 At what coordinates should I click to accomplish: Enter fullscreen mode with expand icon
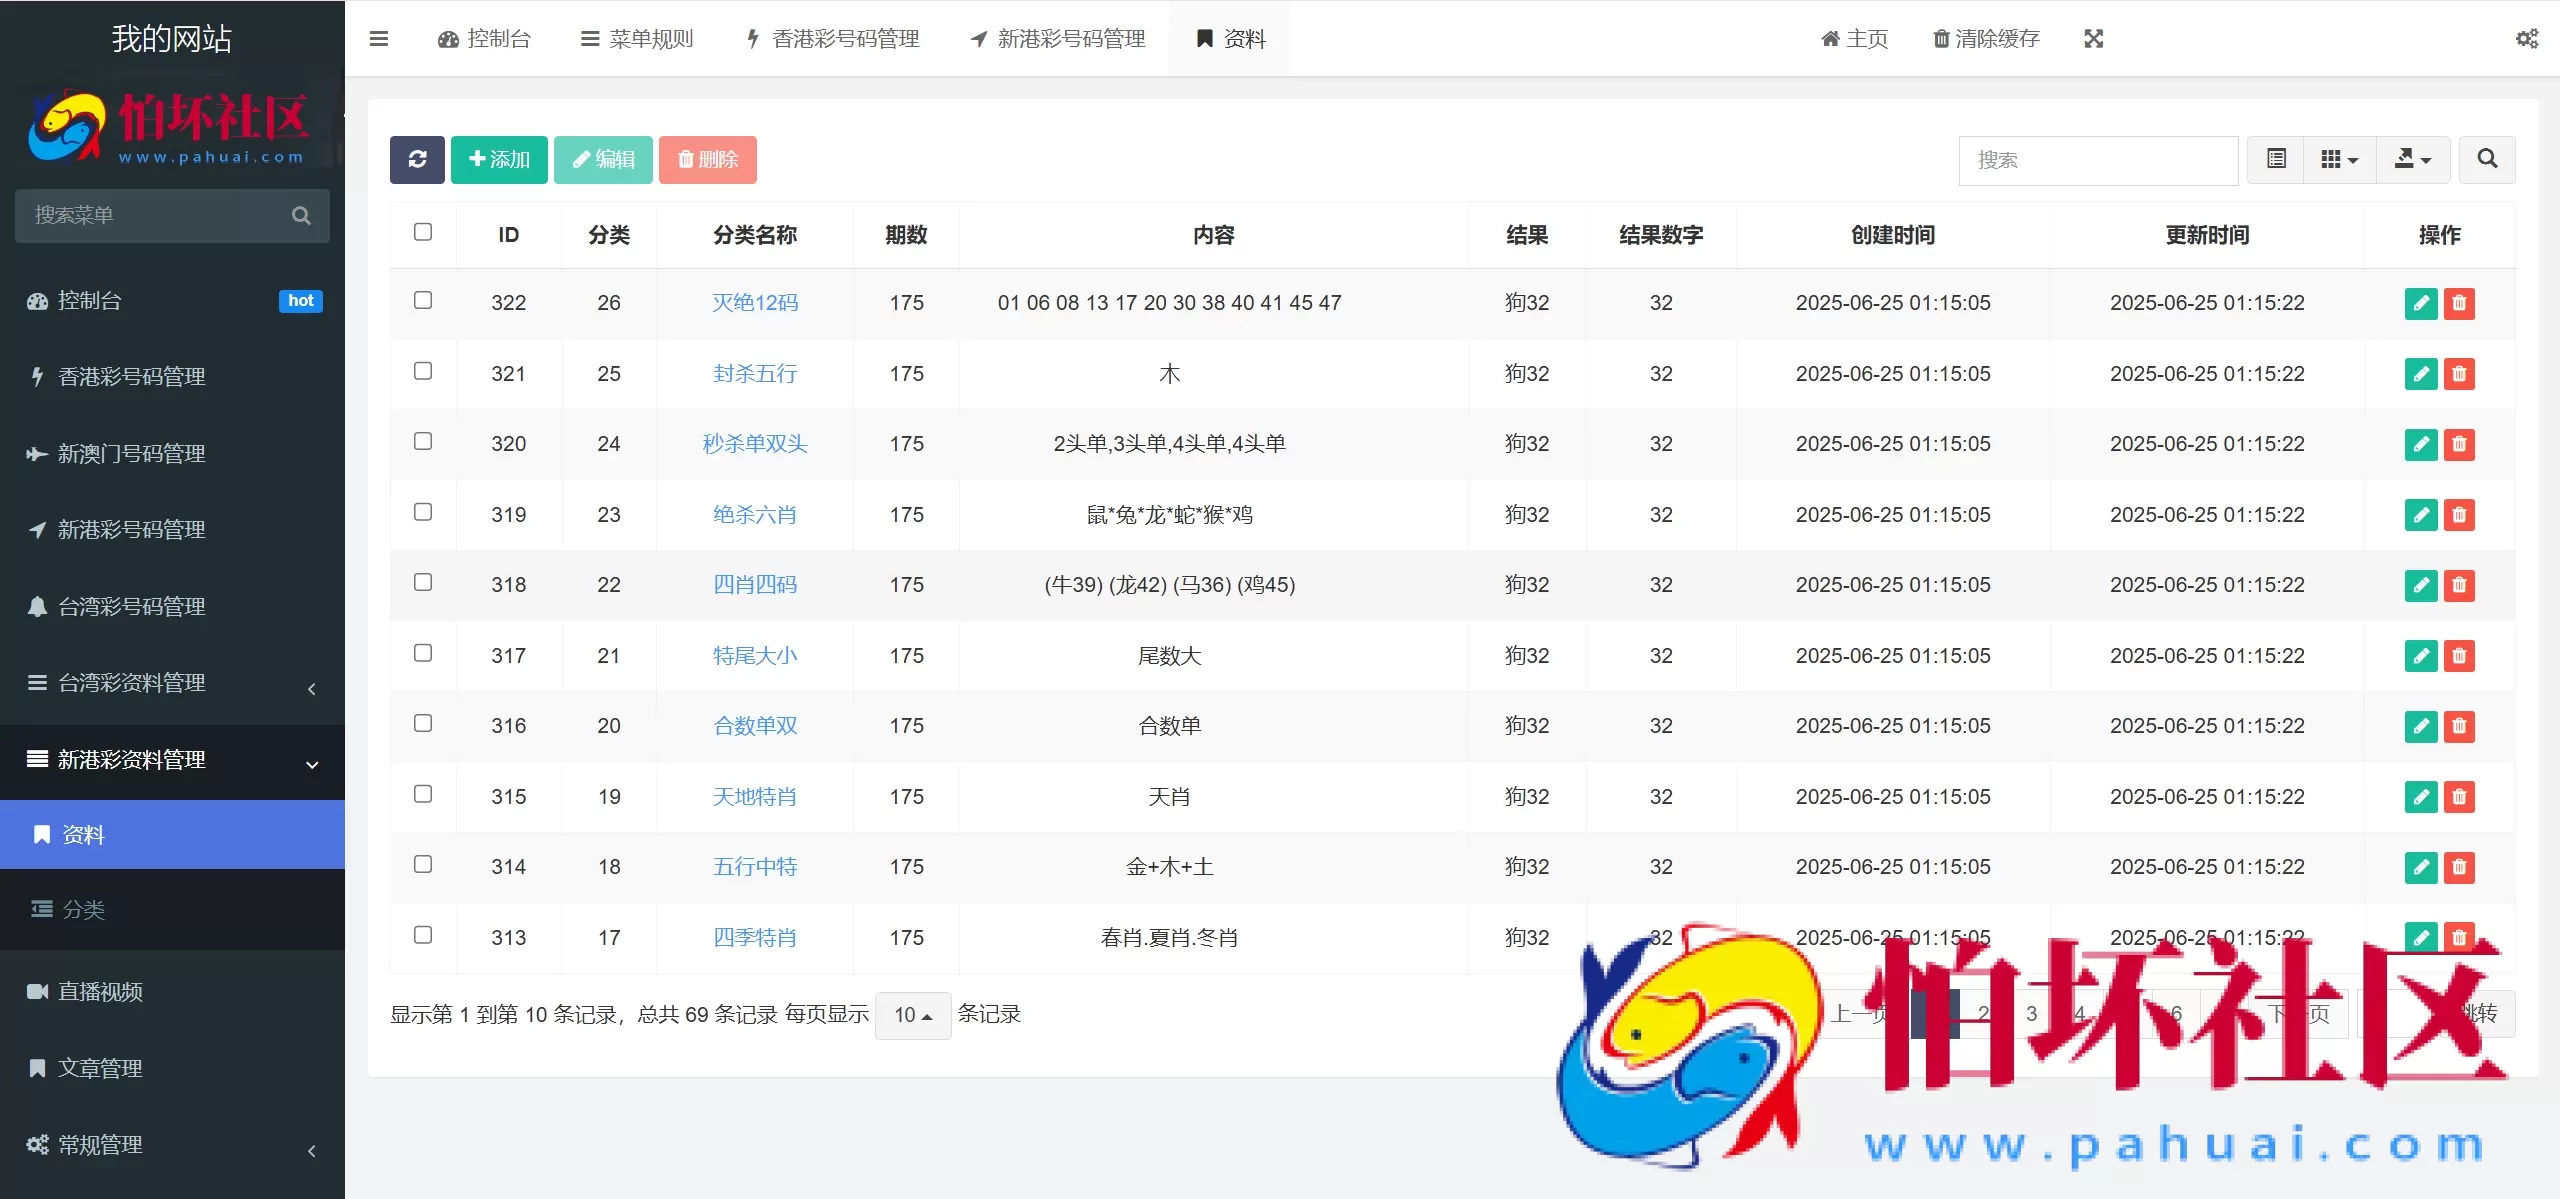tap(2095, 38)
